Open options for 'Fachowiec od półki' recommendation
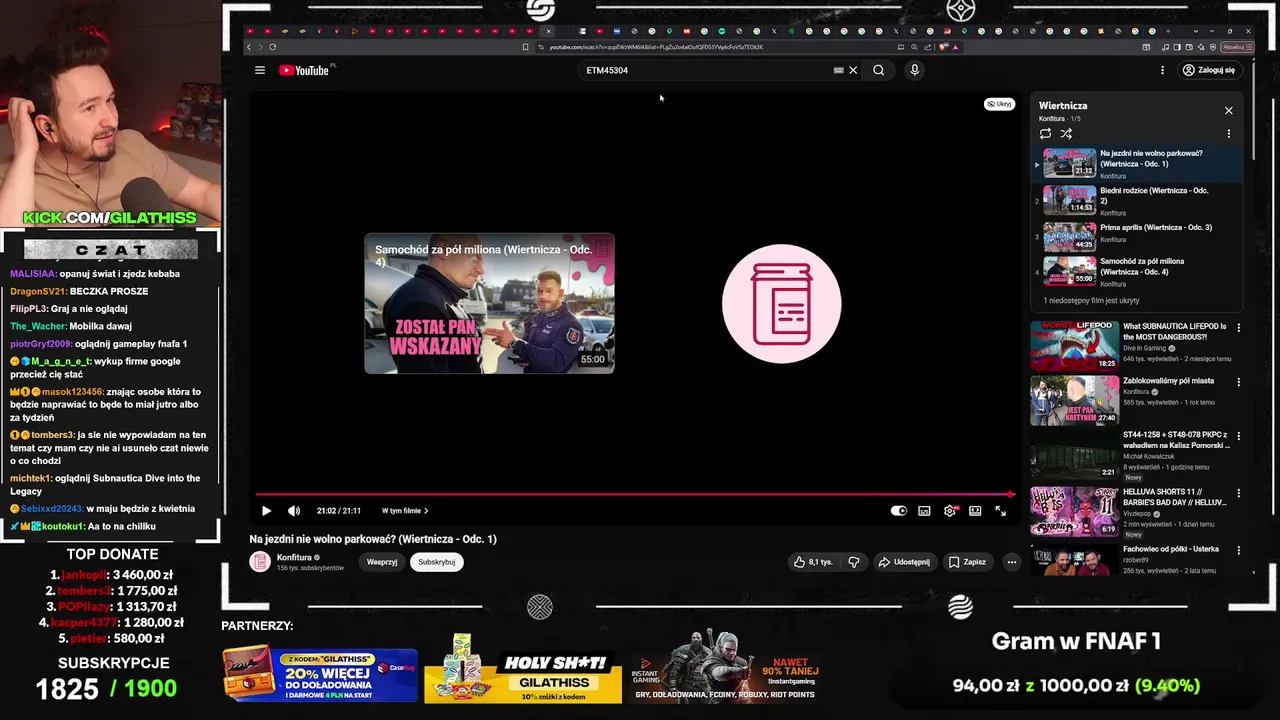The image size is (1280, 720). [x=1238, y=550]
